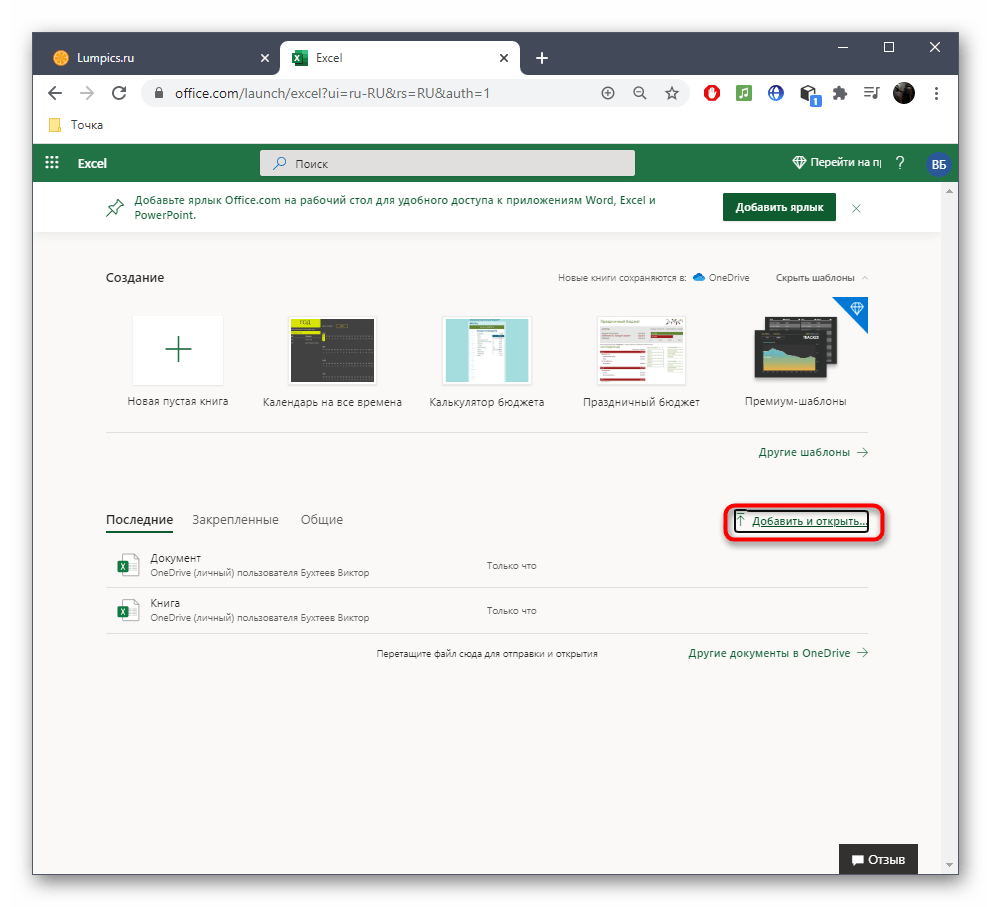Screen dimensions: 991x907
Task: Click Перейти на премиум link
Action: click(837, 162)
